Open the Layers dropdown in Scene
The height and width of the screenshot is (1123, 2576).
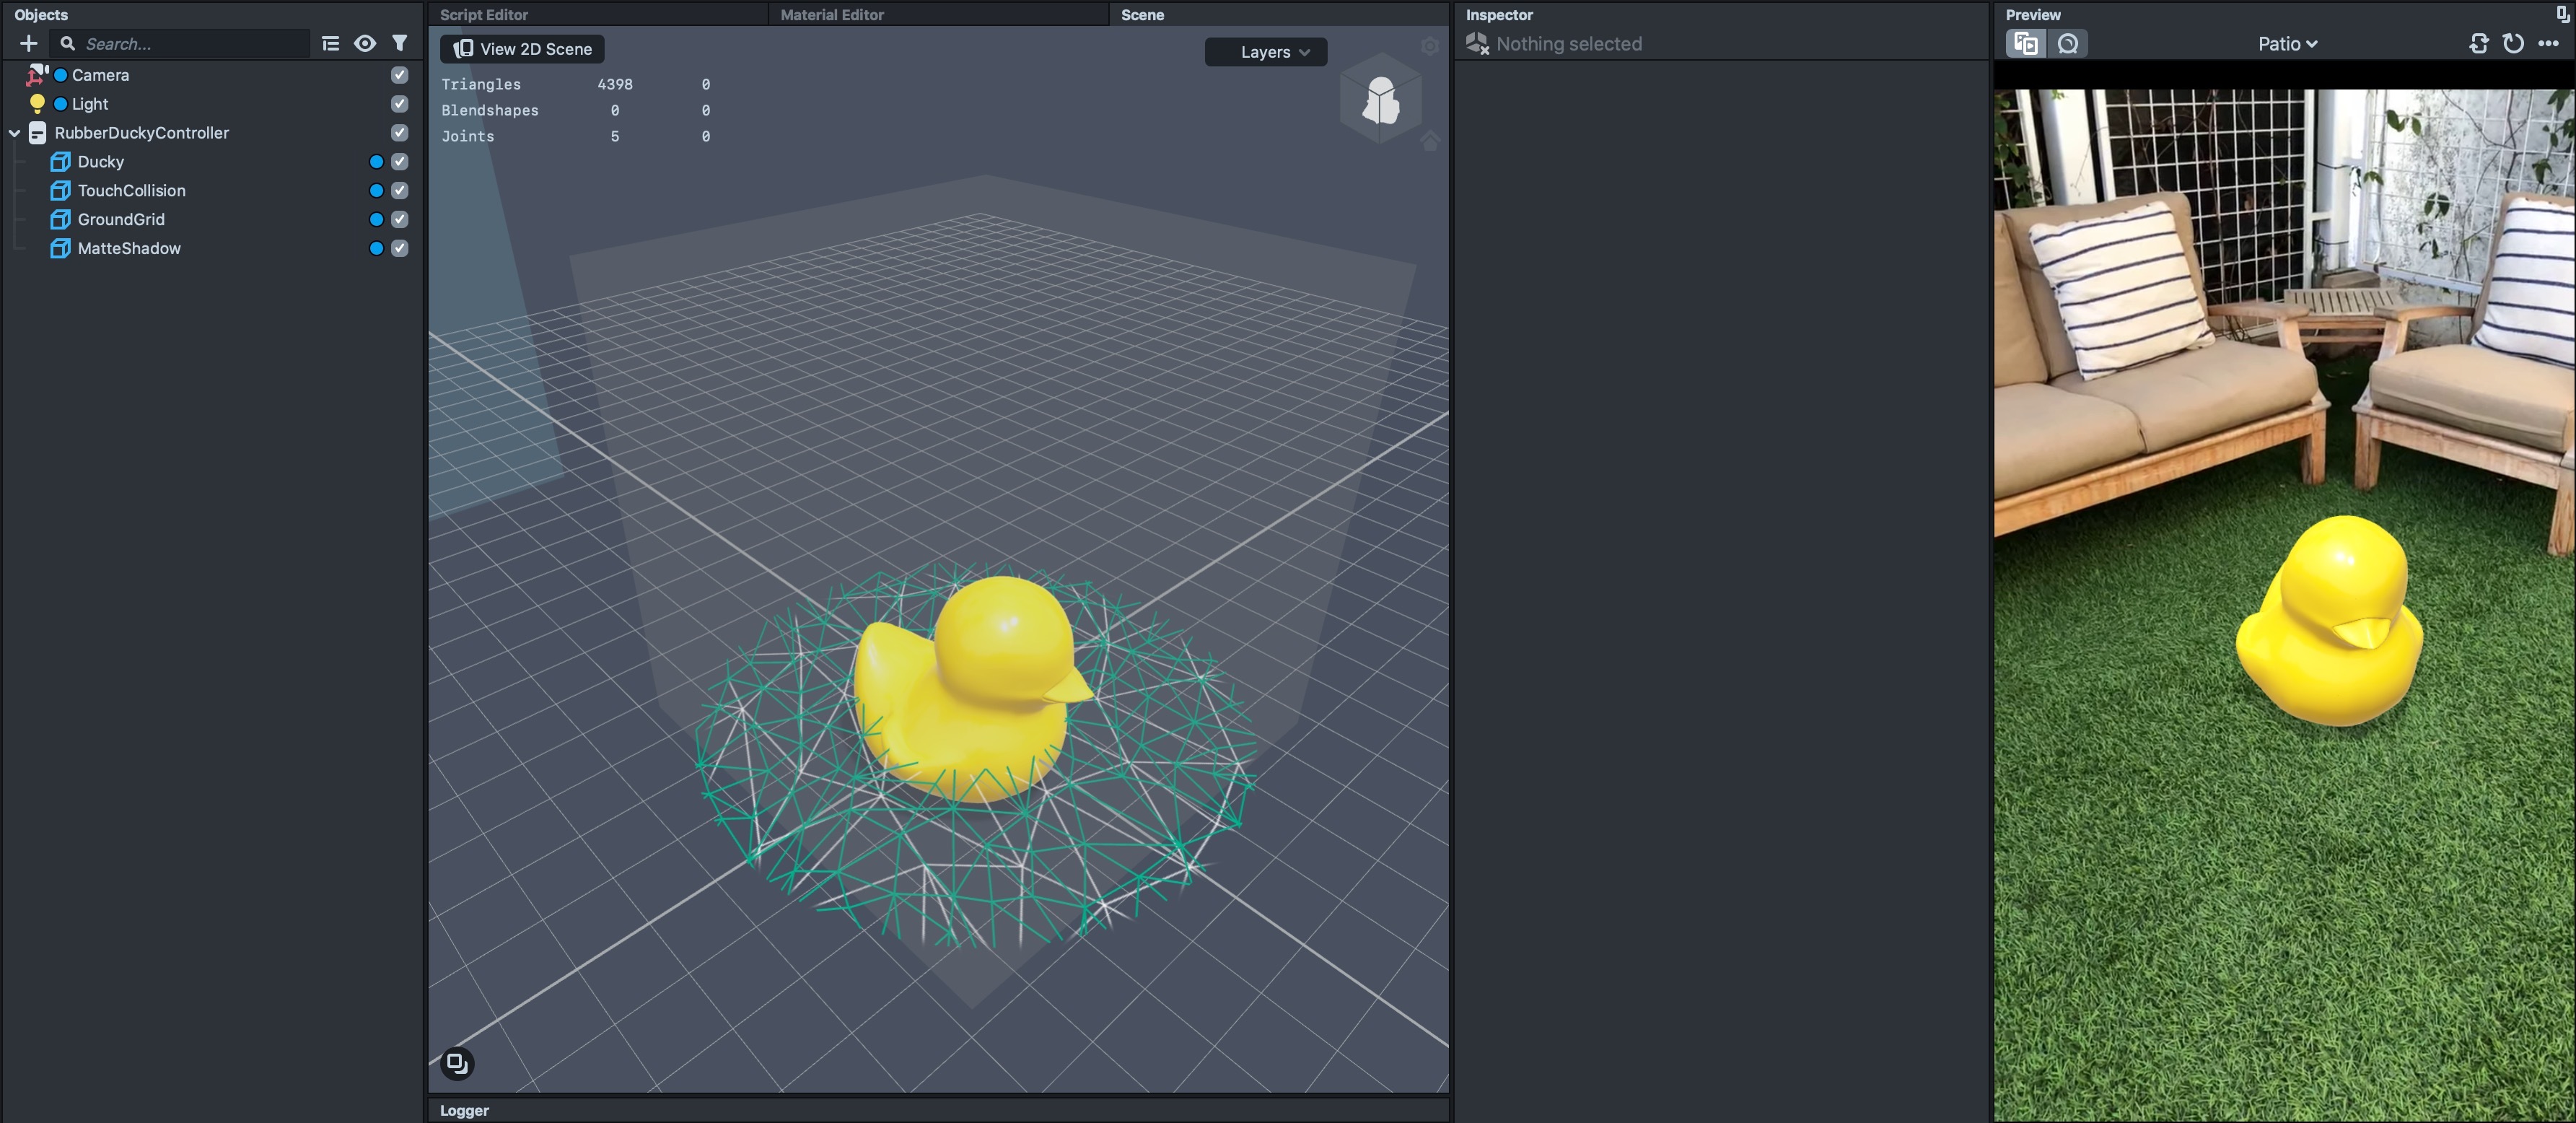[x=1266, y=52]
